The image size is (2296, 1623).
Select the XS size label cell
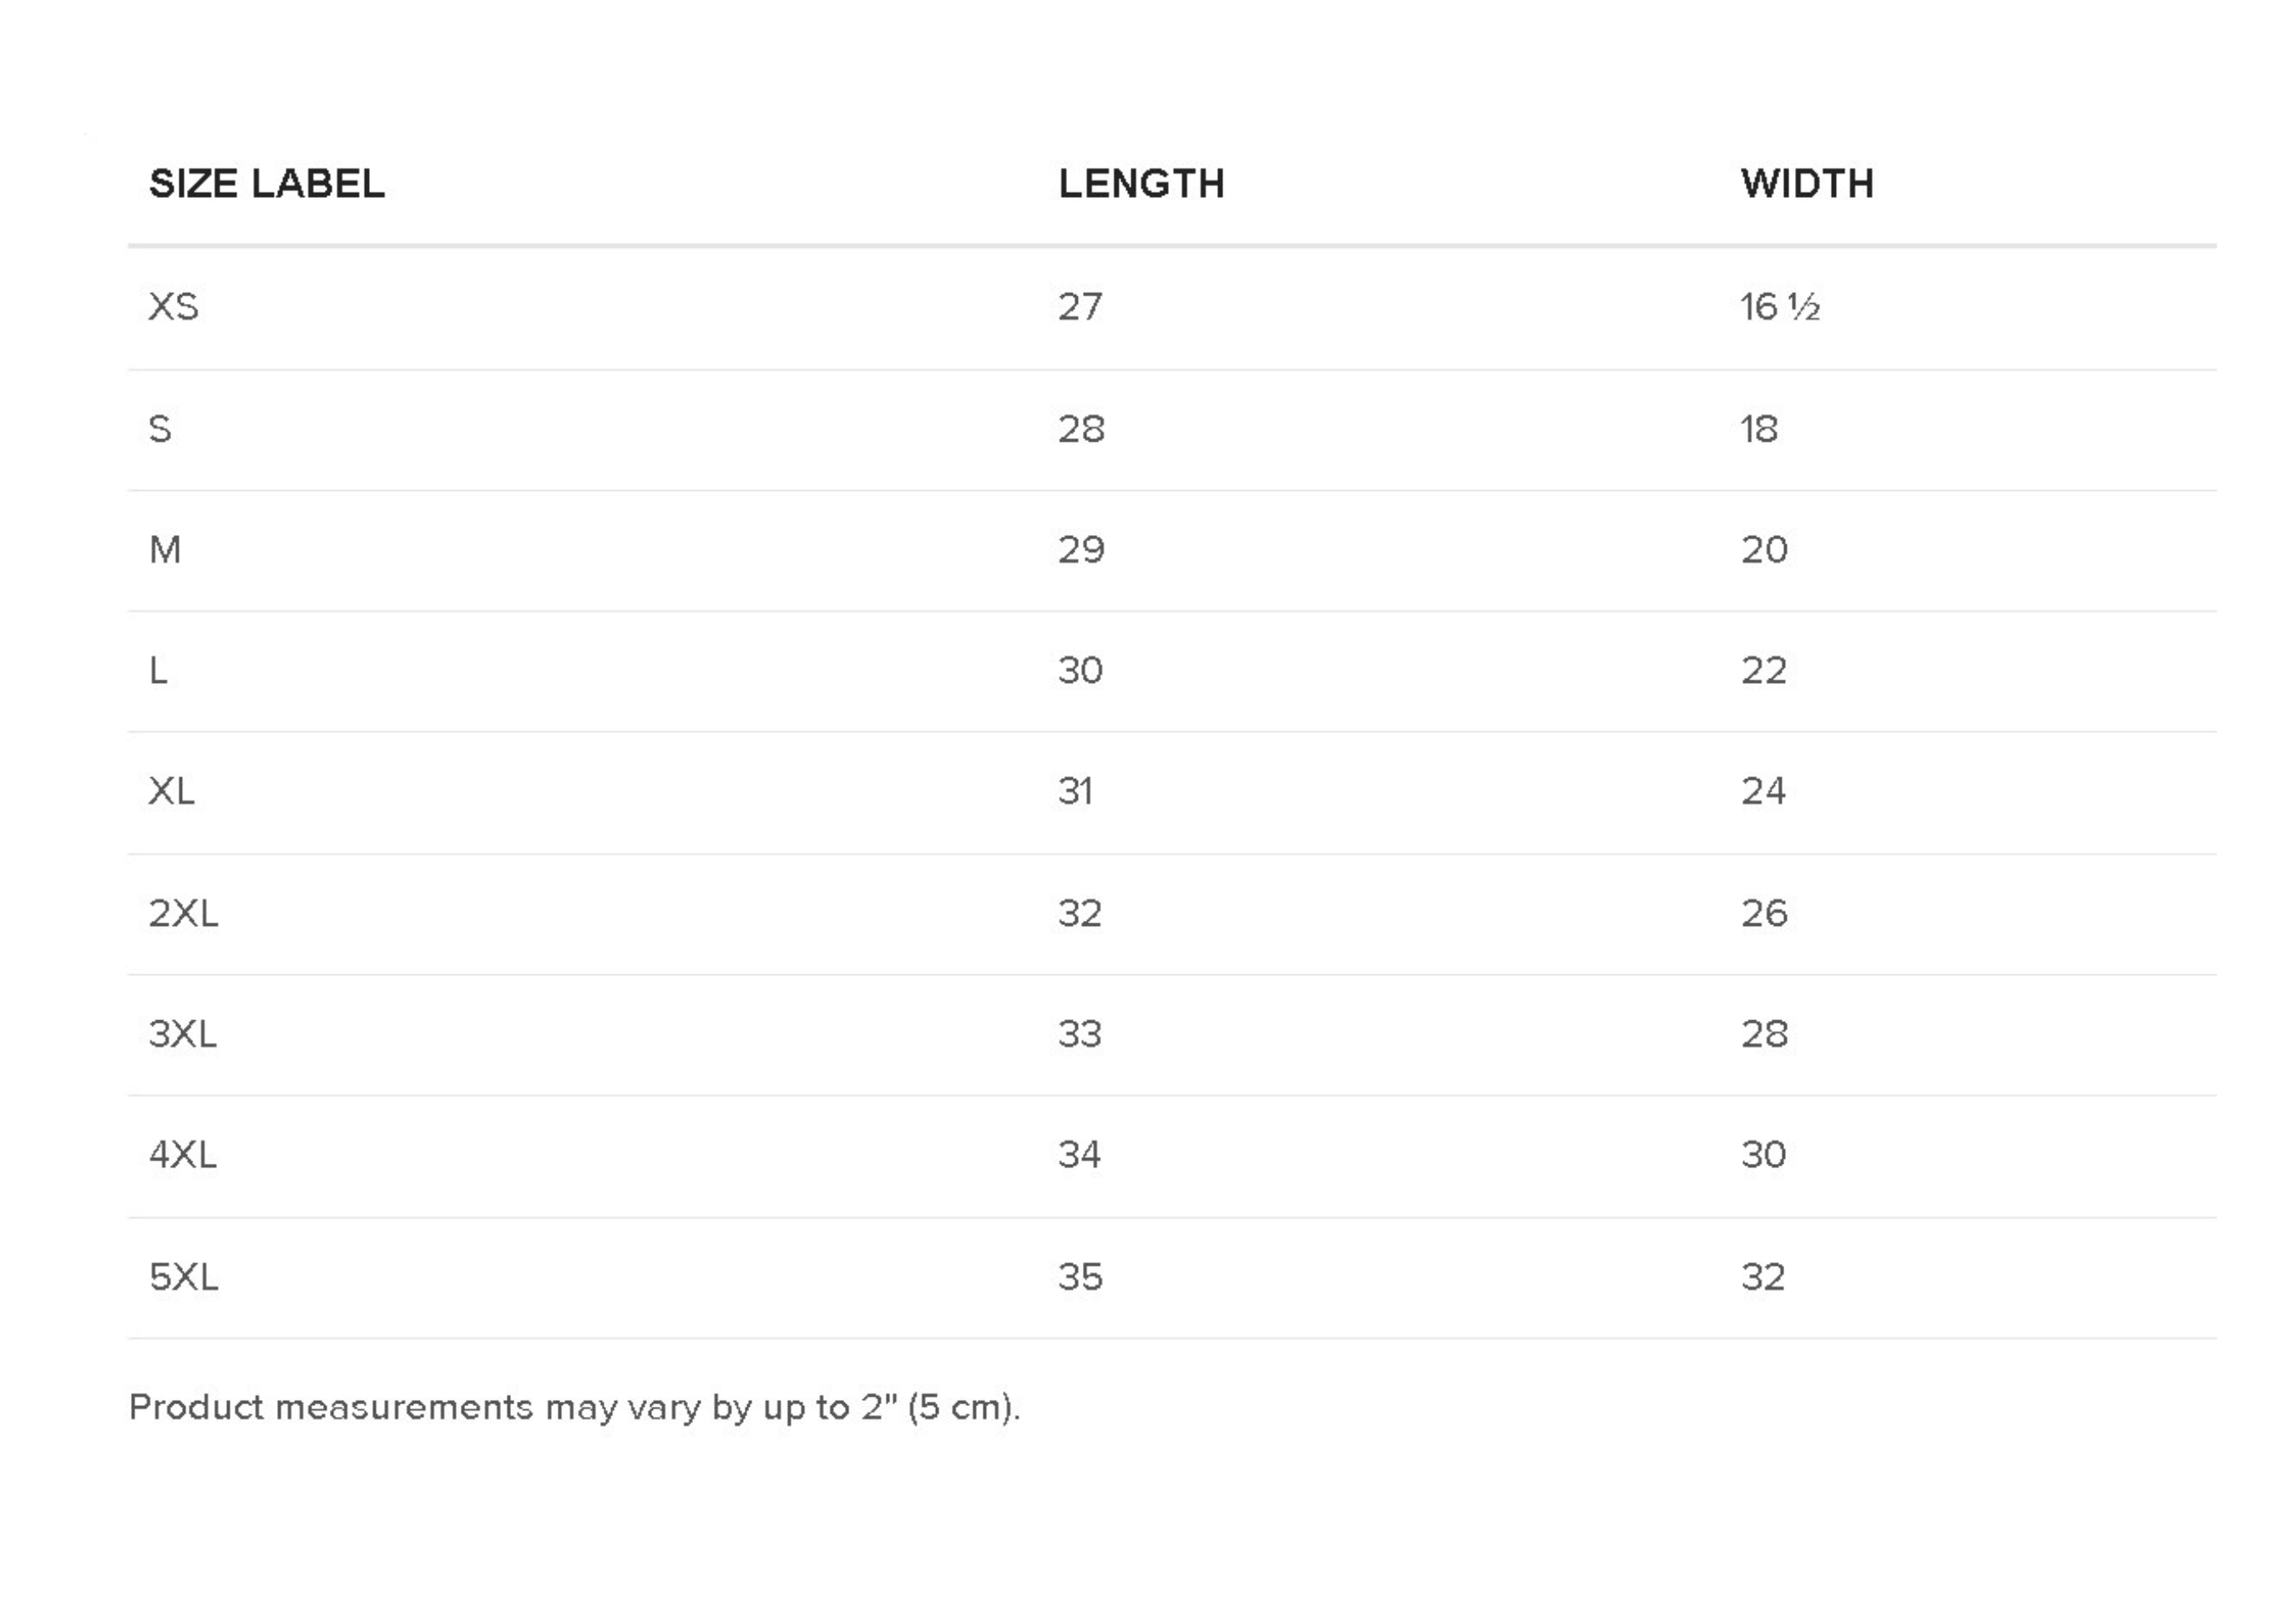coord(174,307)
